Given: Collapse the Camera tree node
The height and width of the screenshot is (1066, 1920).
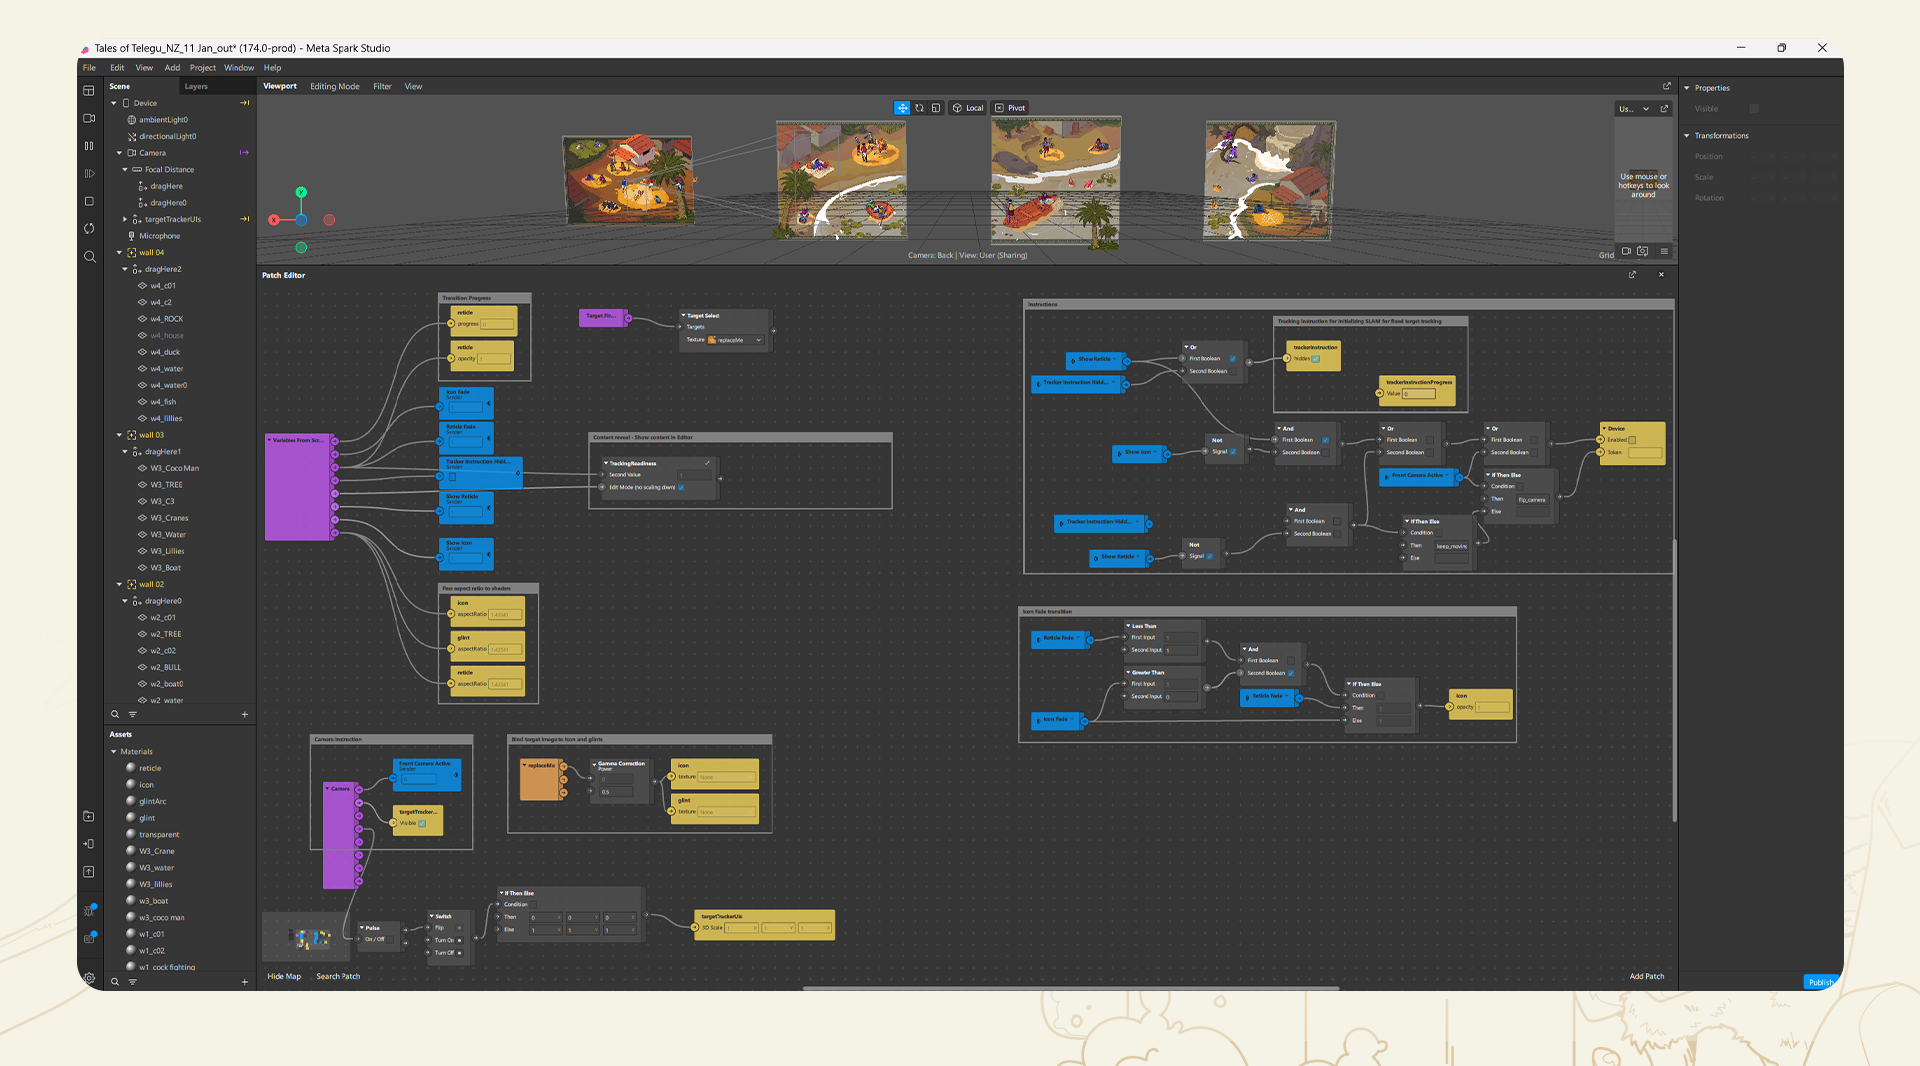Looking at the screenshot, I should pyautogui.click(x=119, y=153).
